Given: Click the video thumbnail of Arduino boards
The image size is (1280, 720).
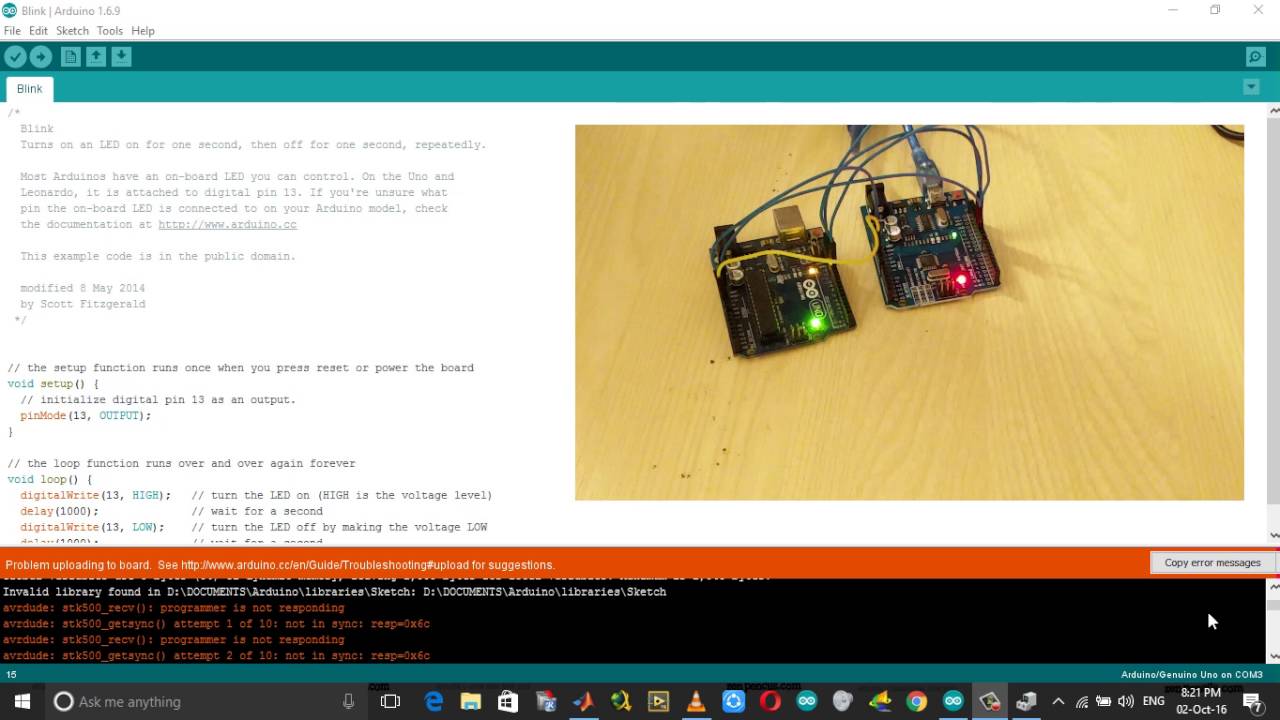Looking at the screenshot, I should 909,312.
